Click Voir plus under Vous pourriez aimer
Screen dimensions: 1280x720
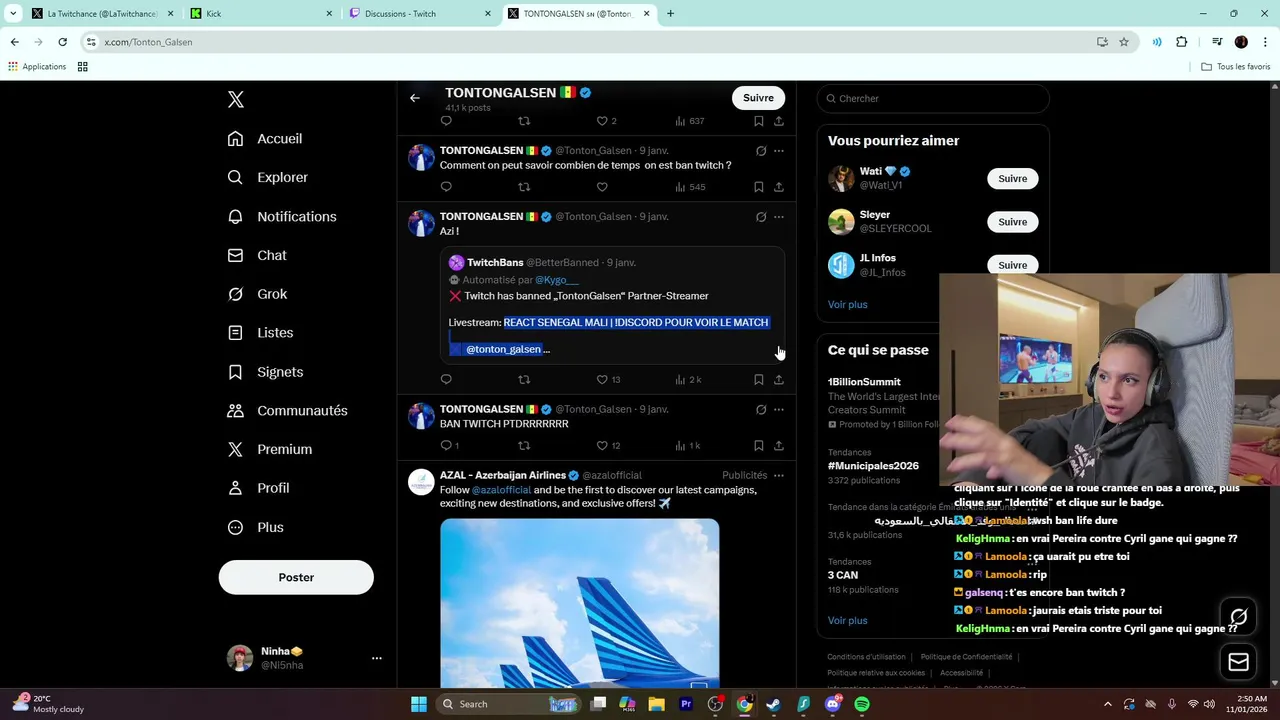click(847, 304)
